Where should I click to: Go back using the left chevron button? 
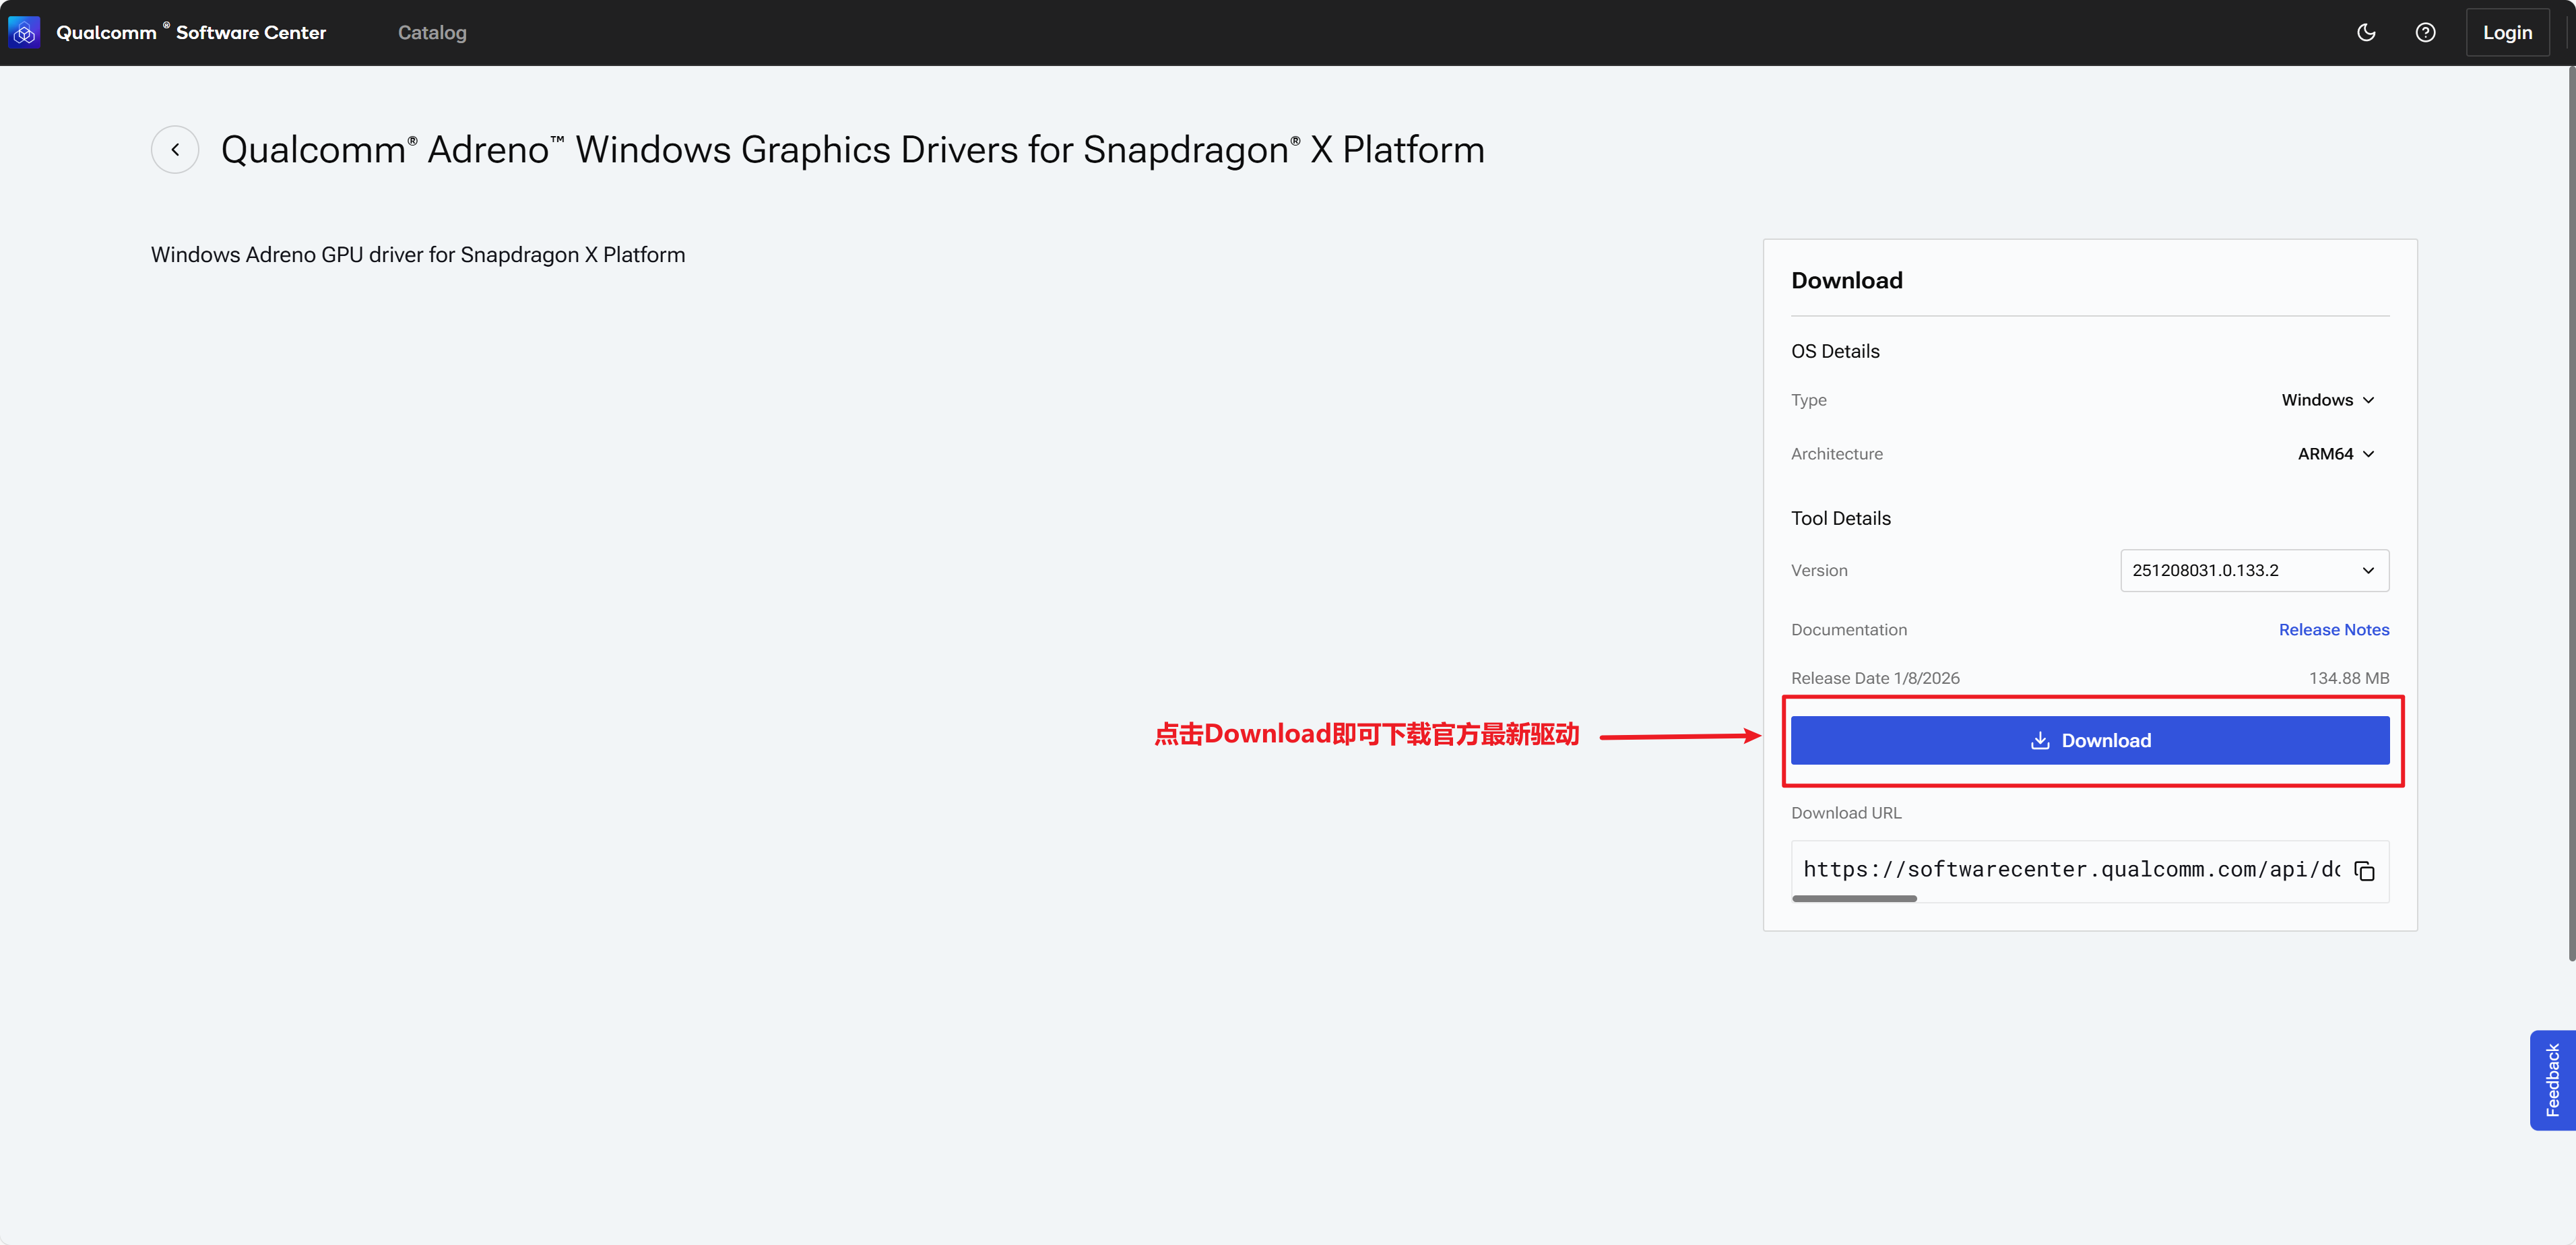click(175, 150)
